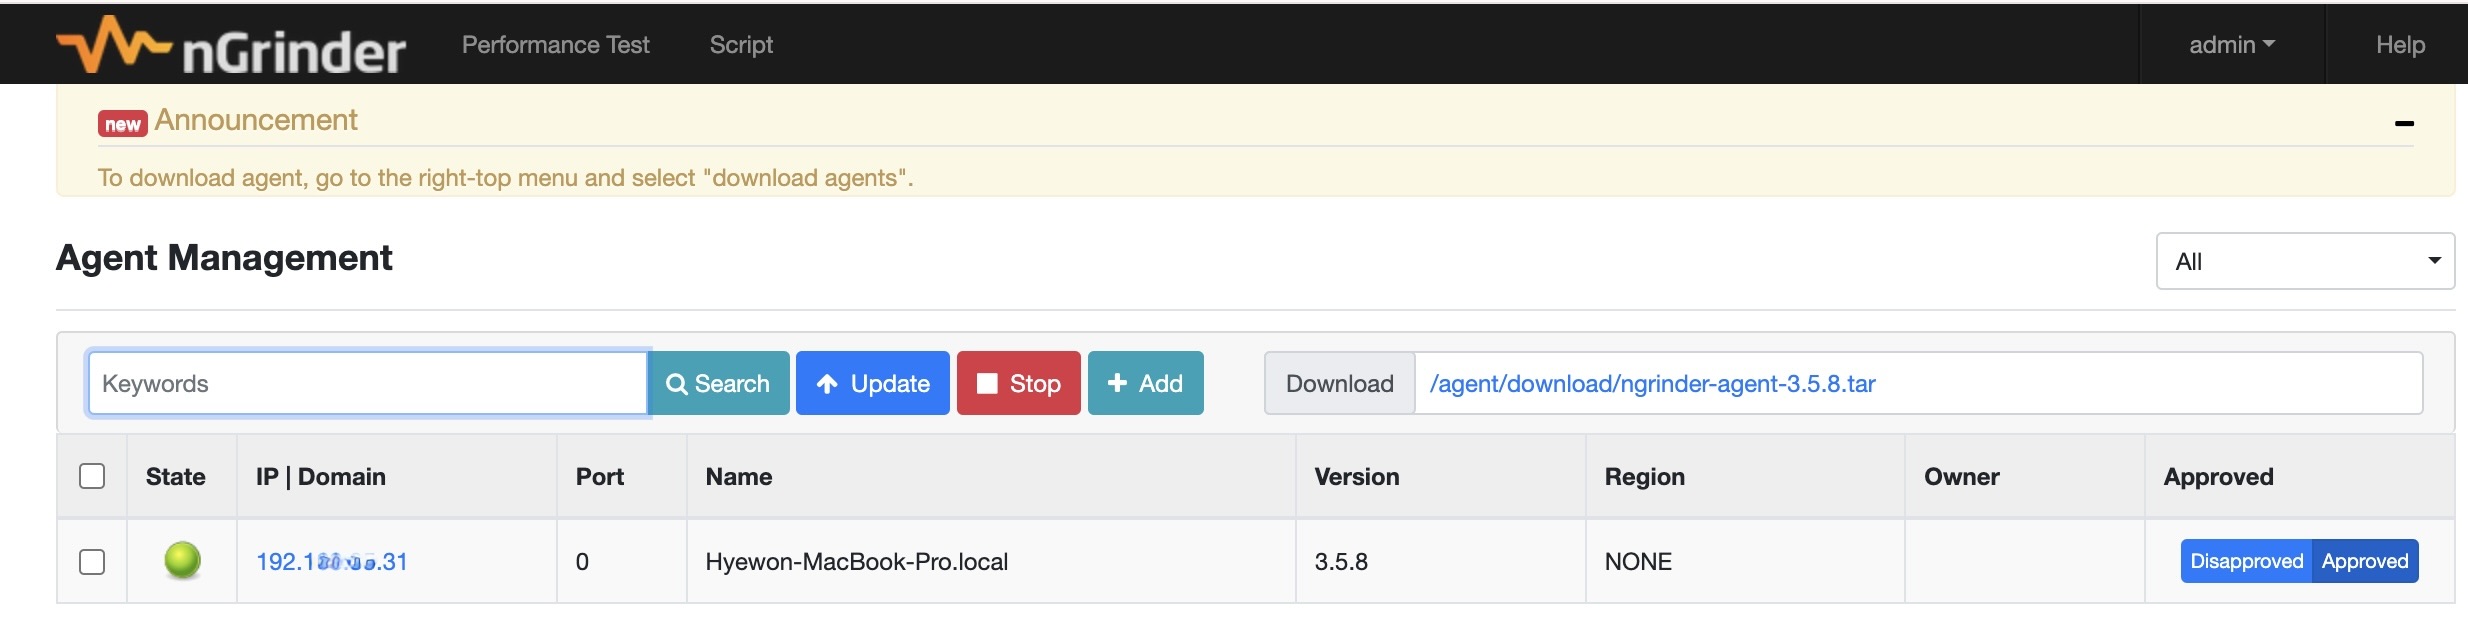Click the Search button
The width and height of the screenshot is (2468, 622).
tap(718, 383)
